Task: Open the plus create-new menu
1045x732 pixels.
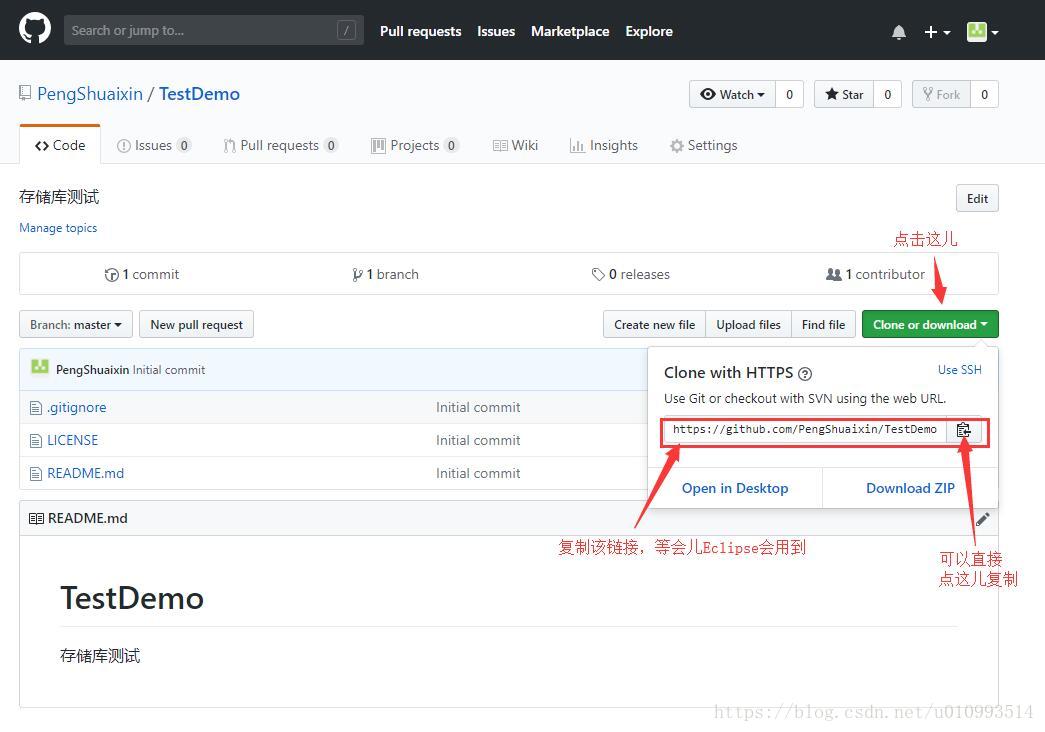Action: click(936, 32)
